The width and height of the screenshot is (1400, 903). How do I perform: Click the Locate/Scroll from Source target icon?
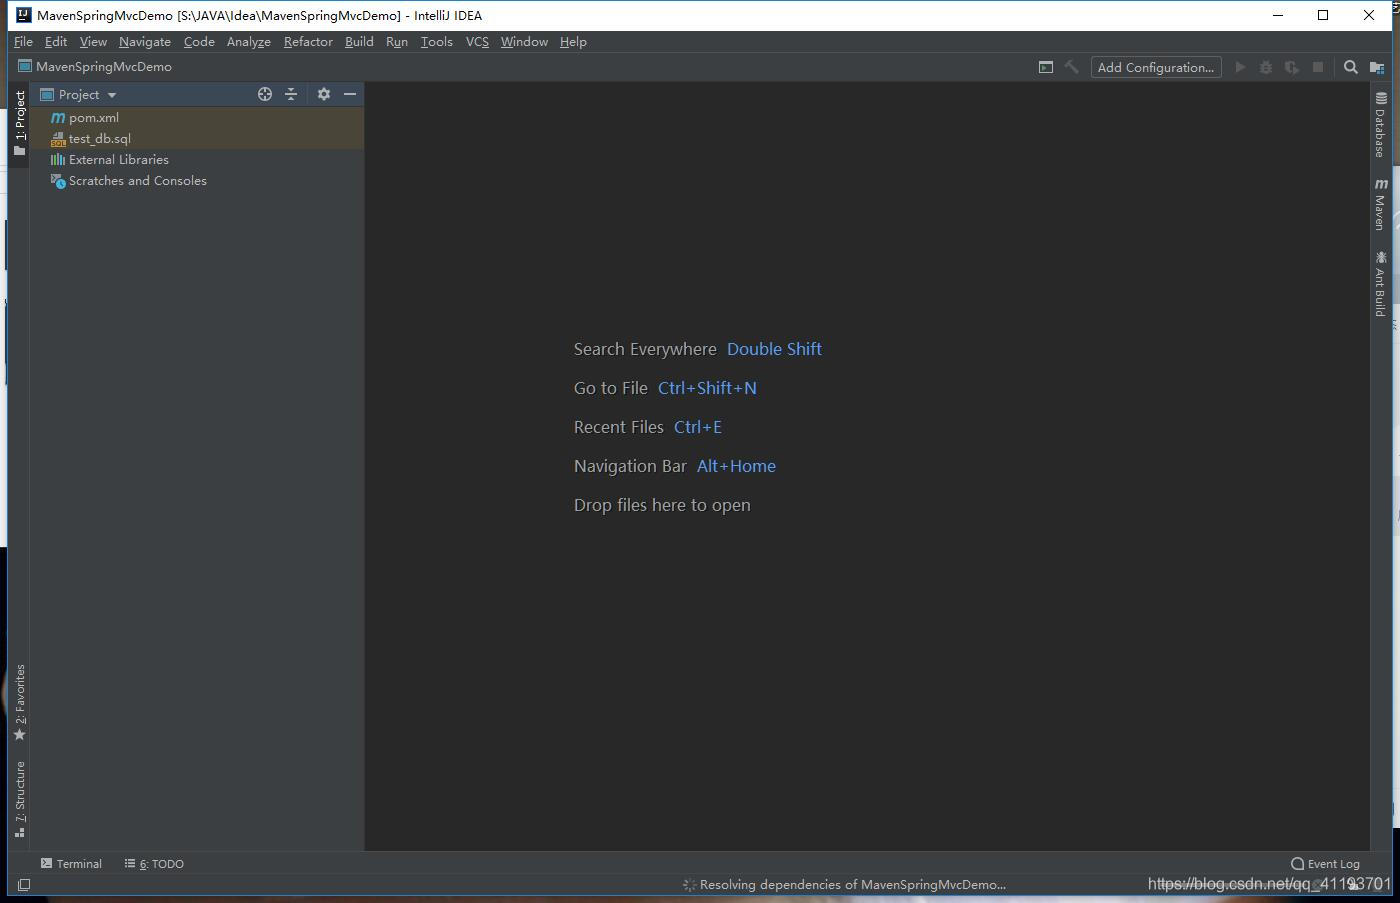point(265,94)
